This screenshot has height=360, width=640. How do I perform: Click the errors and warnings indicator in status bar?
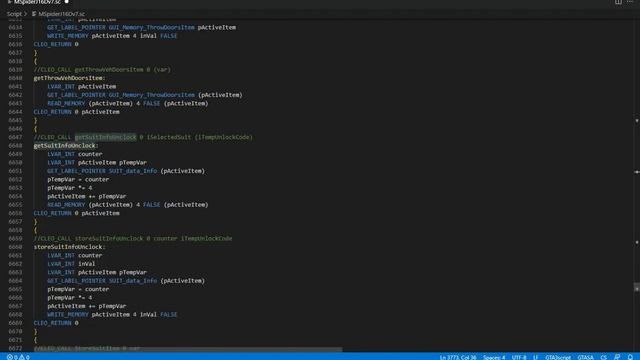click(x=18, y=357)
